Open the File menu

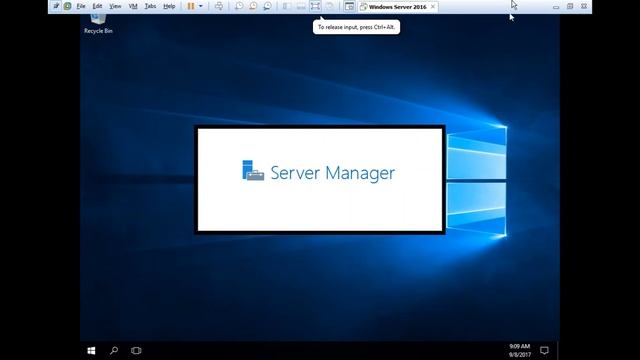tap(81, 6)
